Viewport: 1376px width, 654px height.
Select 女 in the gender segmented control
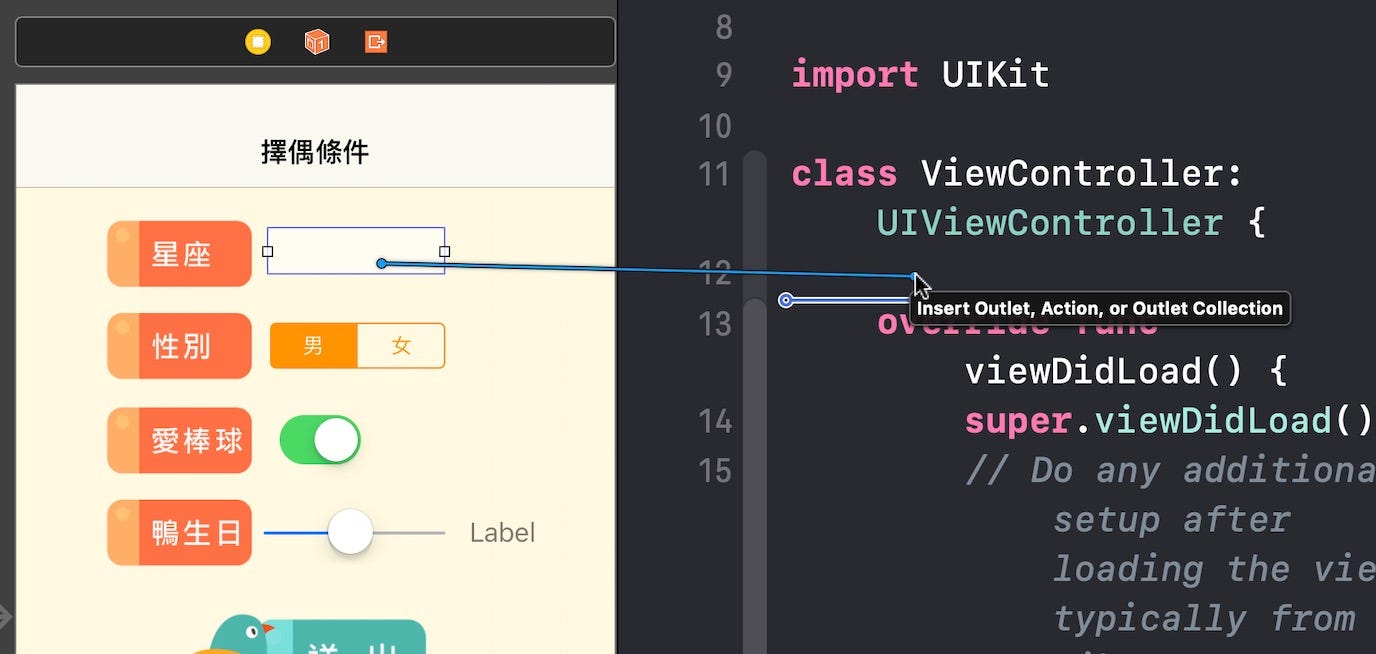[x=400, y=345]
